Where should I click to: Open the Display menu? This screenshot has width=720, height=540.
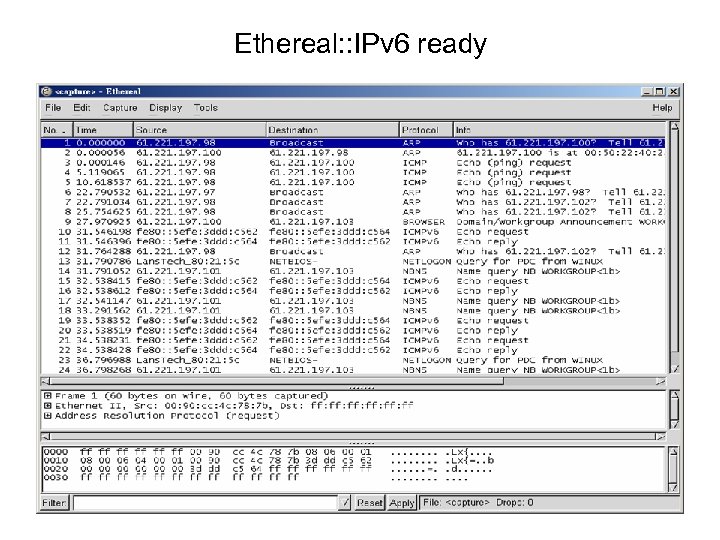tap(165, 107)
